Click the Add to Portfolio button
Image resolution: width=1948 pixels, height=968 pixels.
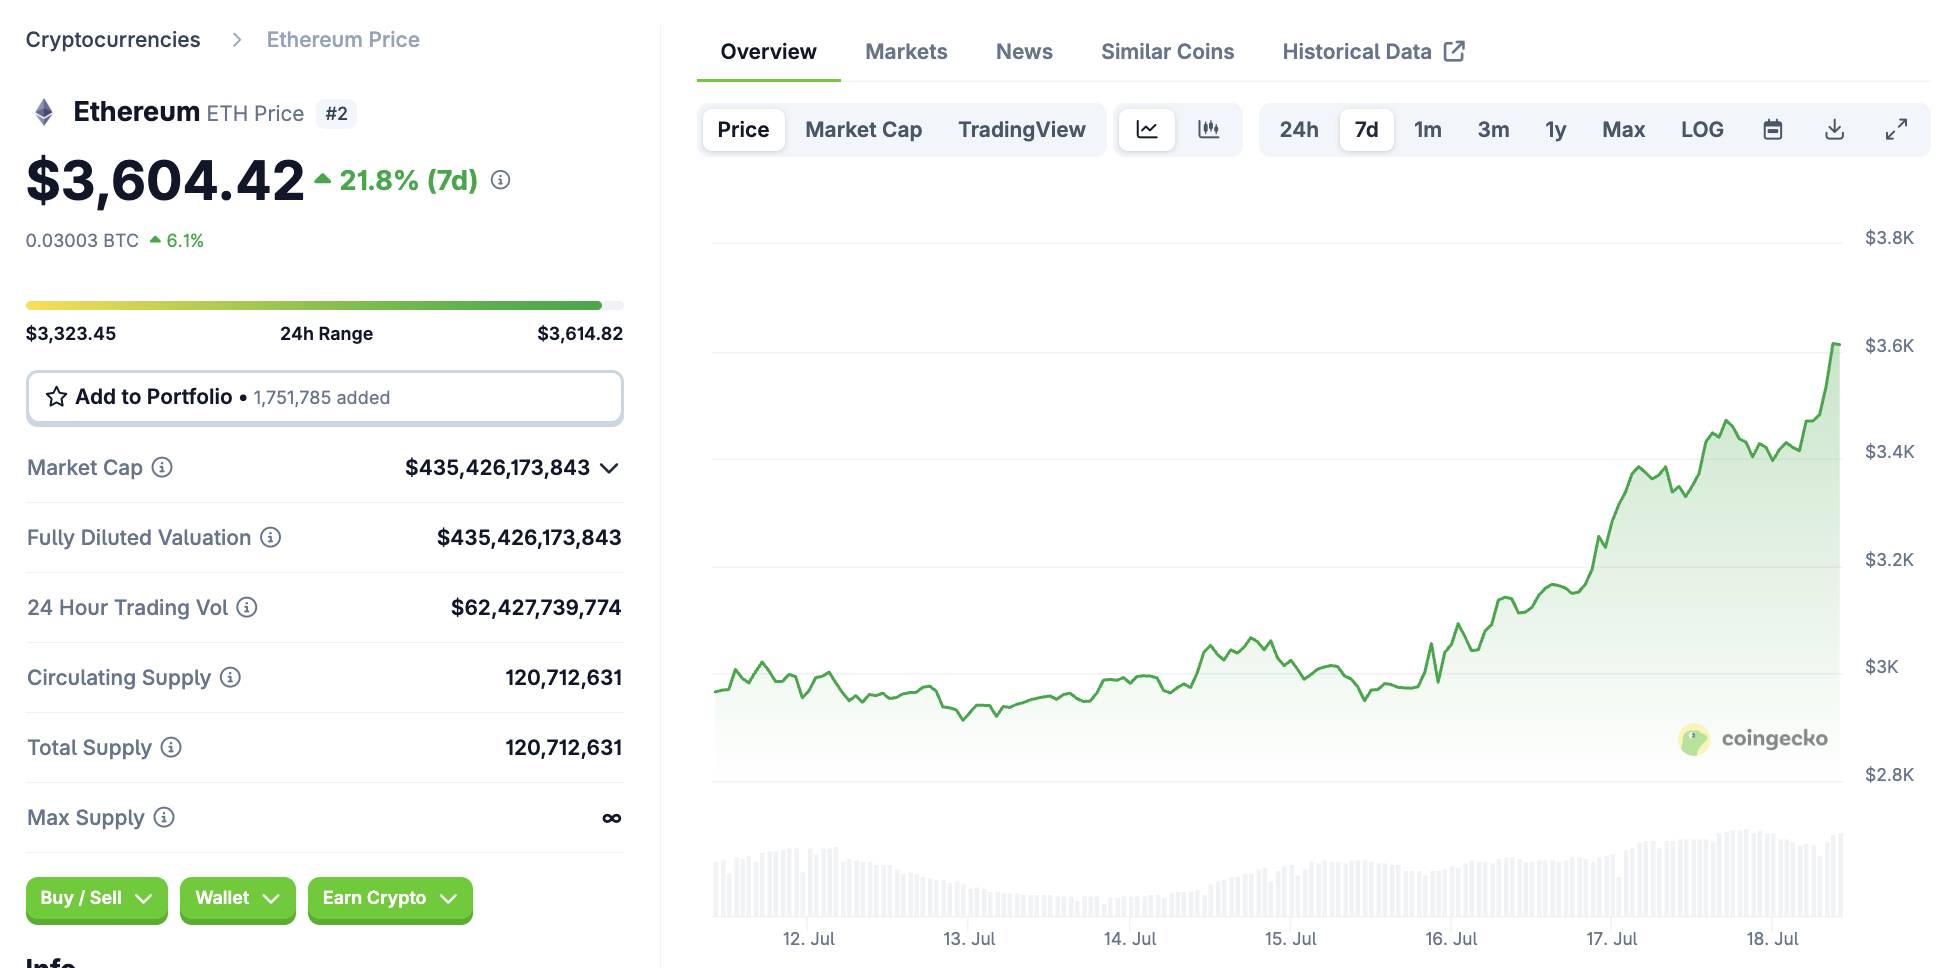pos(325,397)
